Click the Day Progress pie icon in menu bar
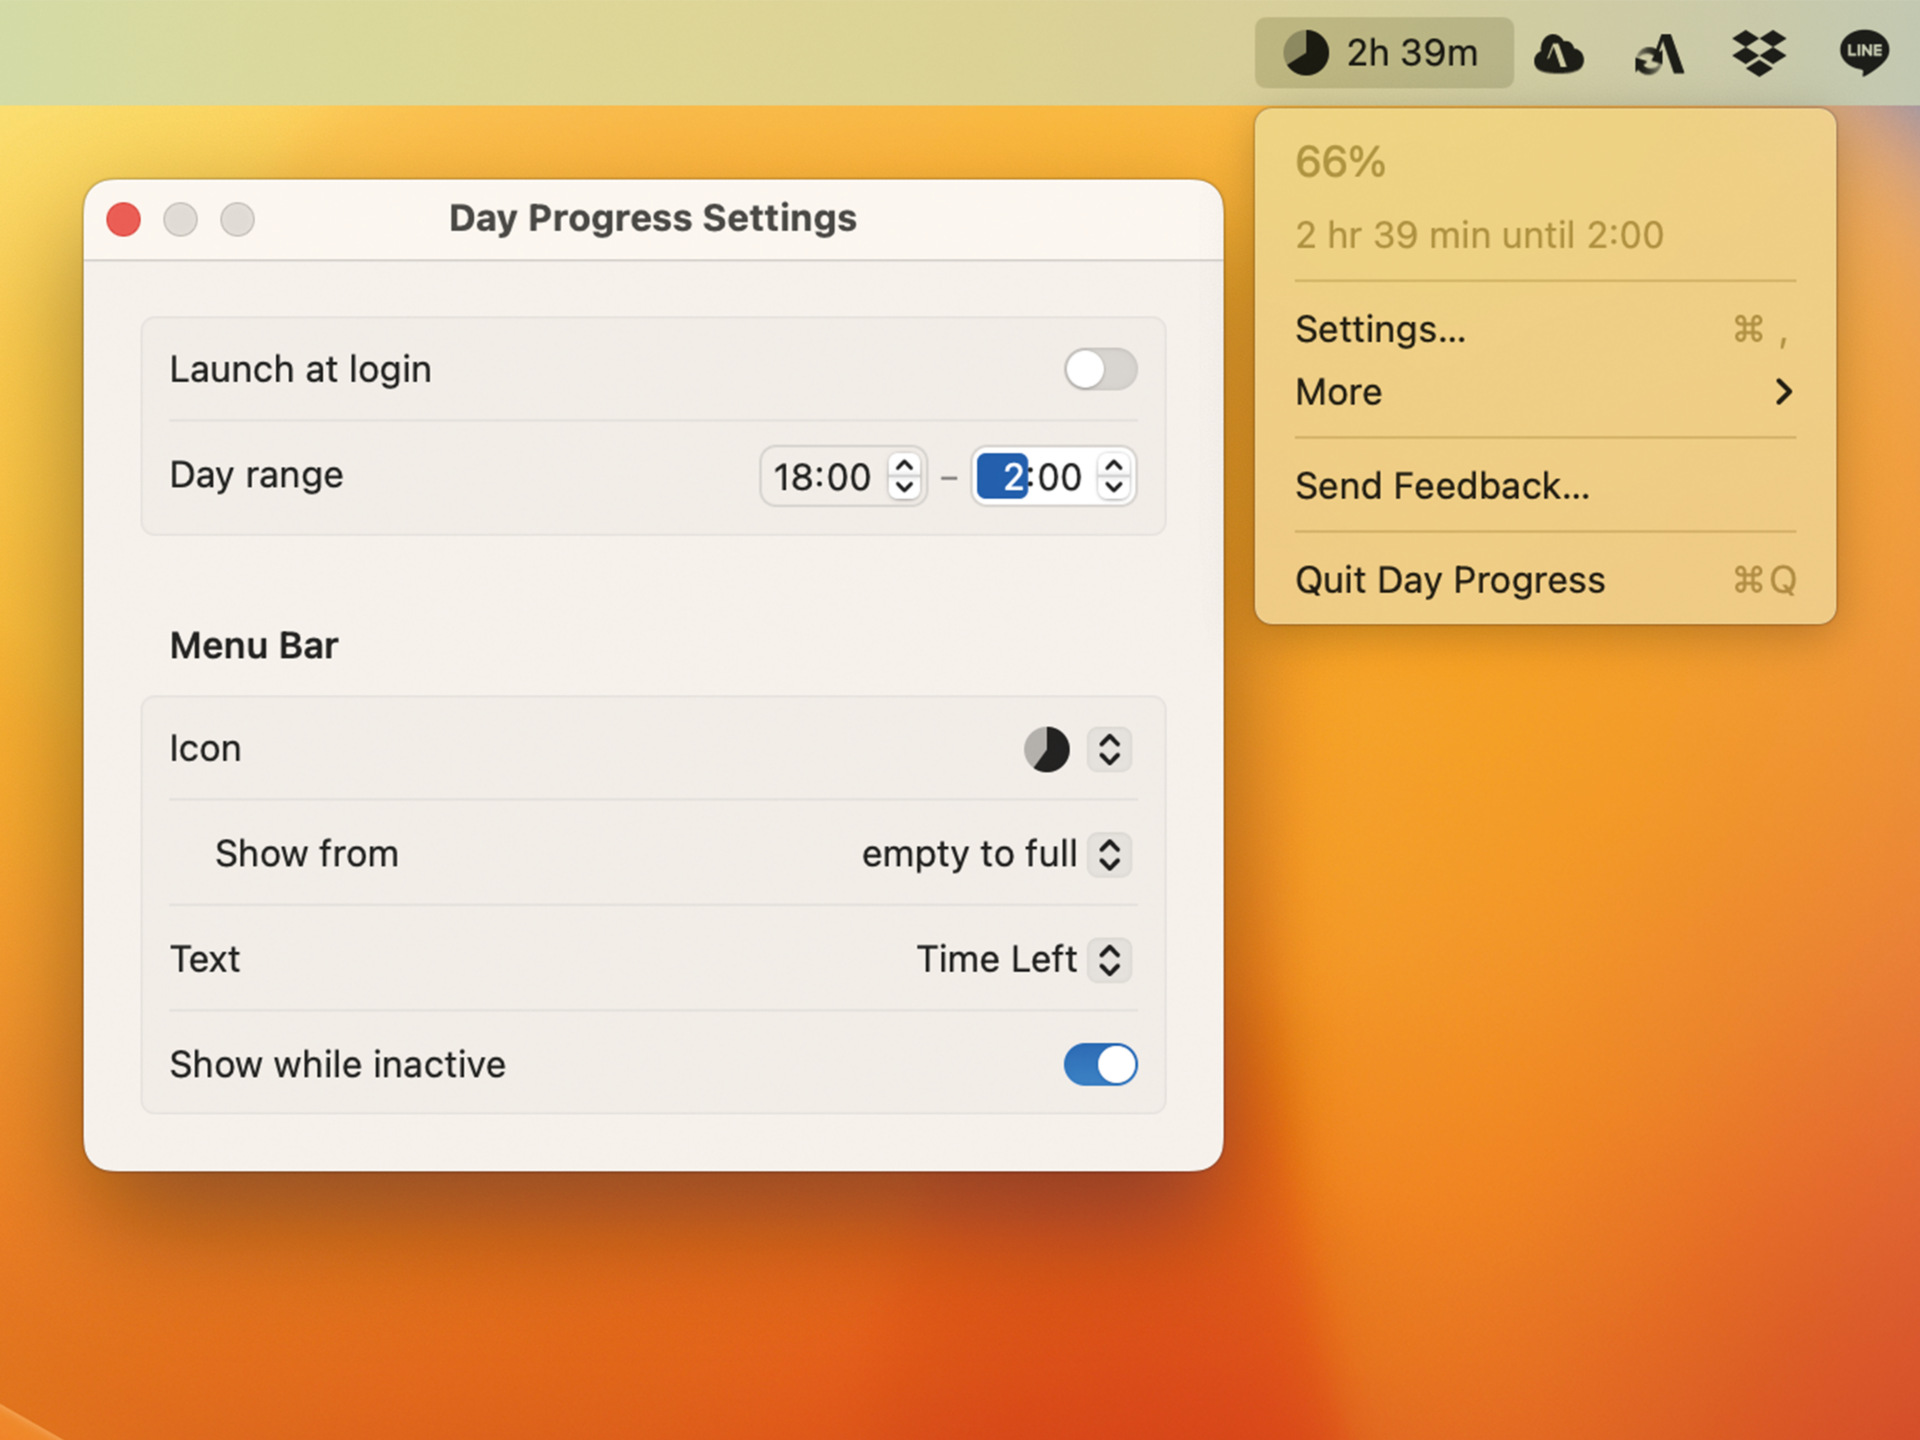 coord(1305,52)
